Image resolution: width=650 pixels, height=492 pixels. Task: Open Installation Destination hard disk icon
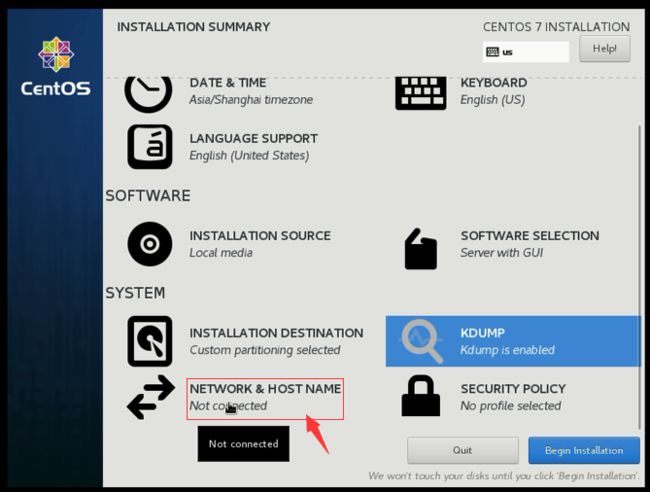150,341
